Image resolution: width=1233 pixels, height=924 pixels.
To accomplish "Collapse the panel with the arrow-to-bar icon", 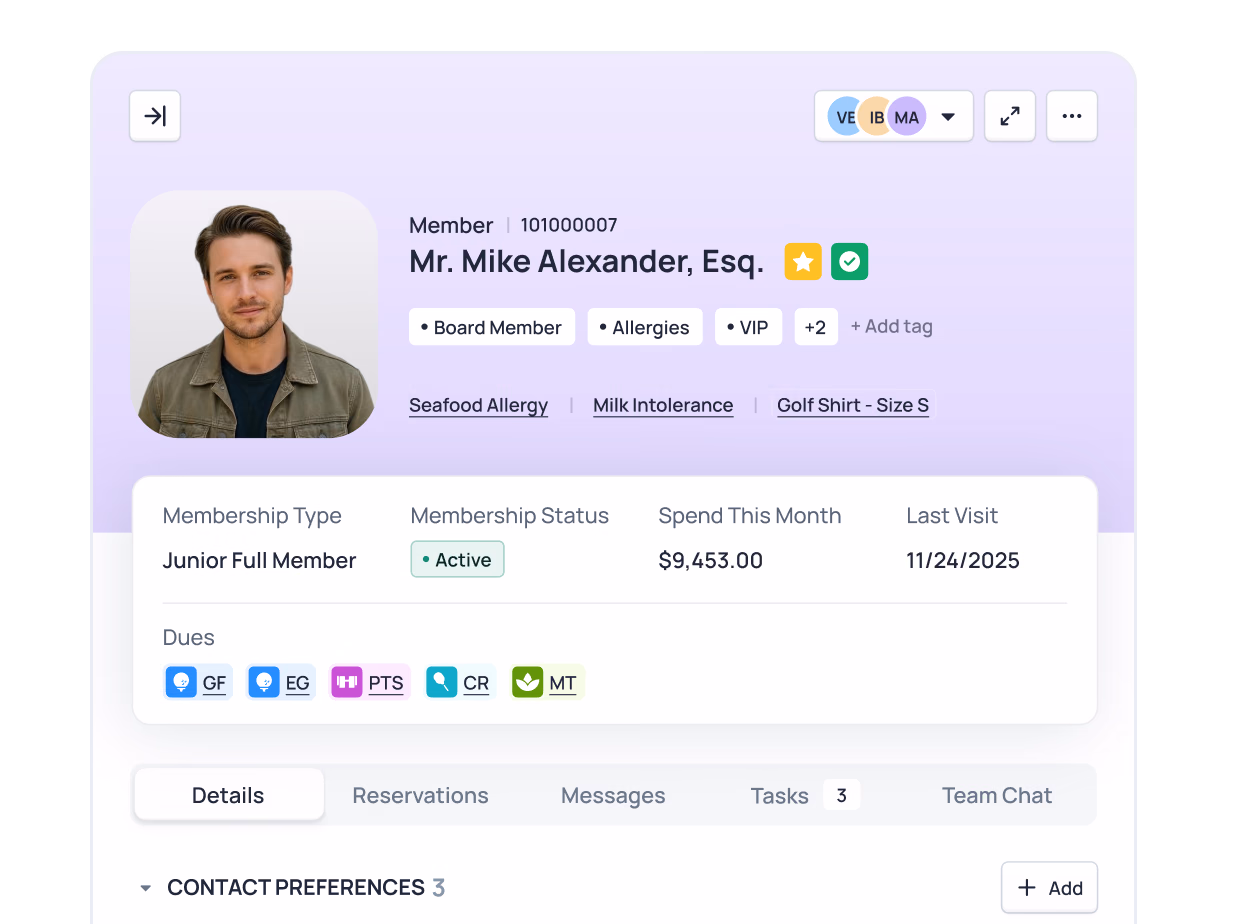I will pos(155,116).
